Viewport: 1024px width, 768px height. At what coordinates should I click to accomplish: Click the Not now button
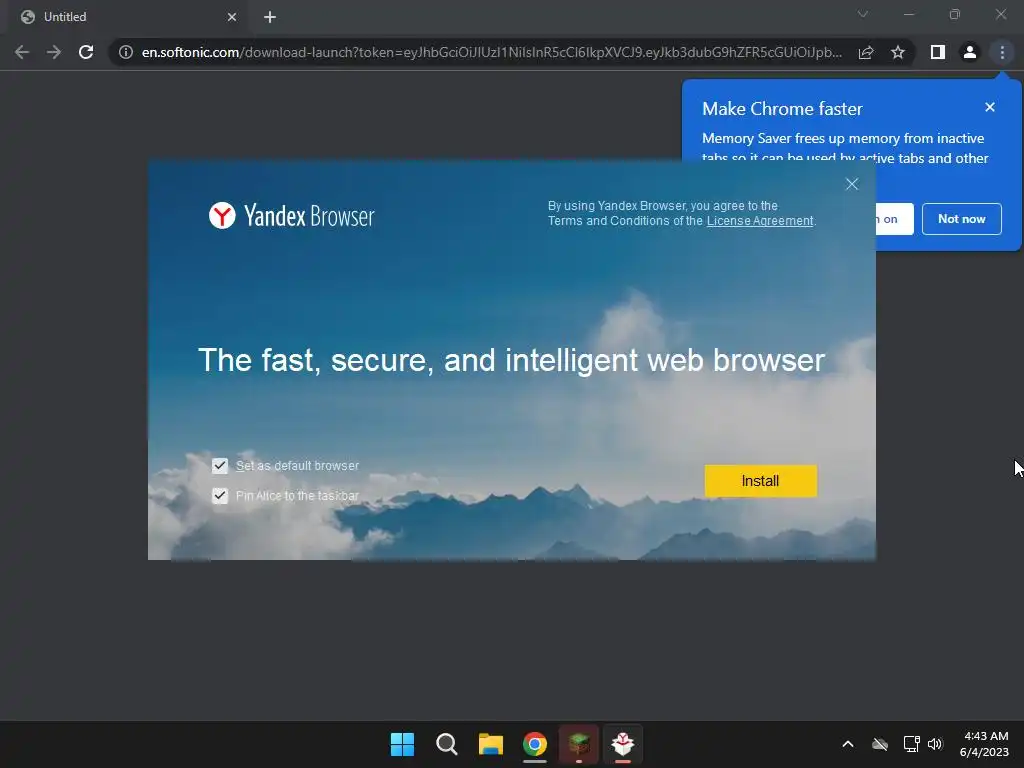tap(961, 219)
